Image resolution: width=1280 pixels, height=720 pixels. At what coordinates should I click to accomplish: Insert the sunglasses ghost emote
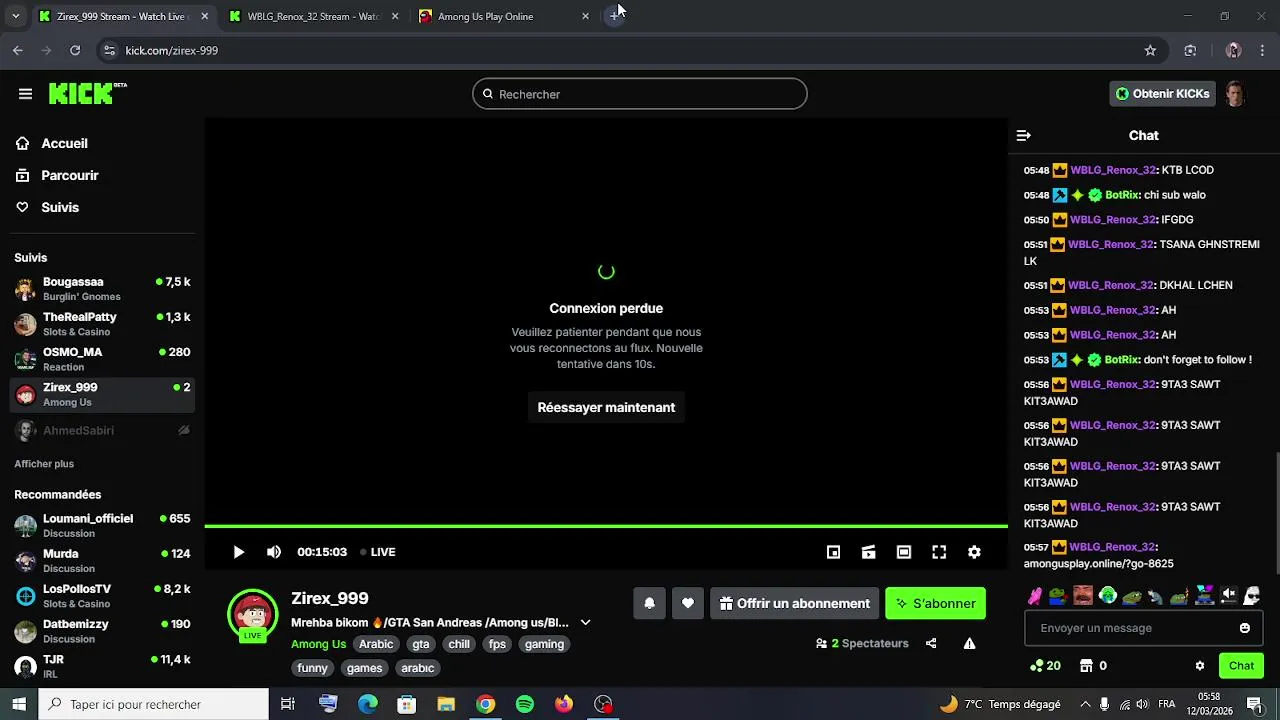click(1252, 596)
